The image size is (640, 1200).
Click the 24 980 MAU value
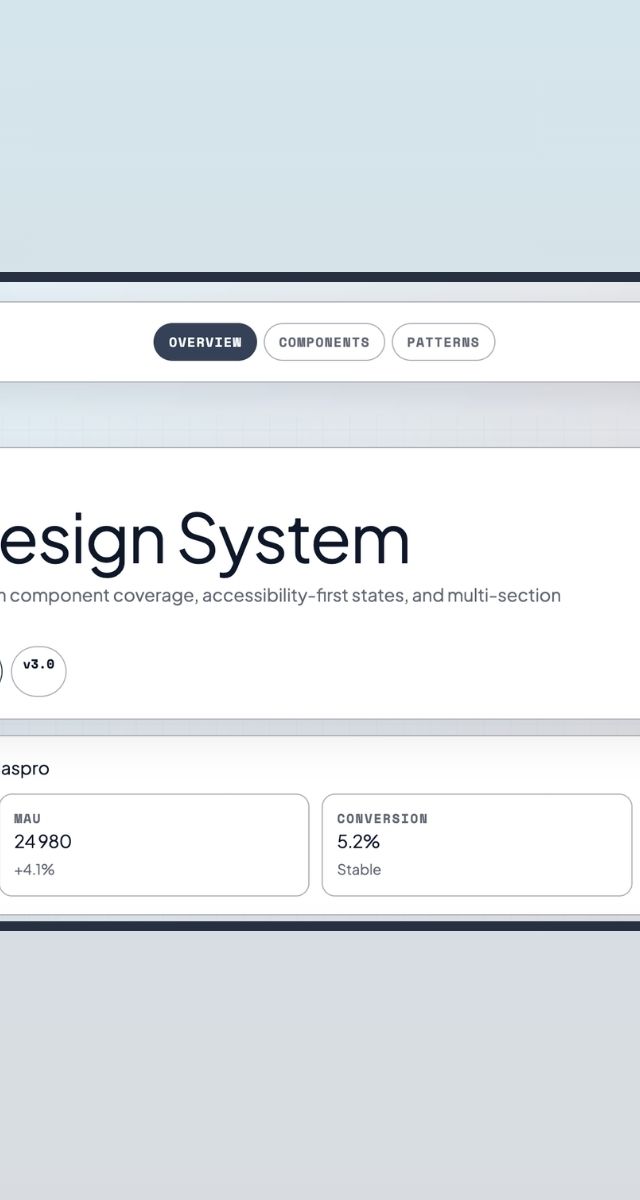click(43, 842)
